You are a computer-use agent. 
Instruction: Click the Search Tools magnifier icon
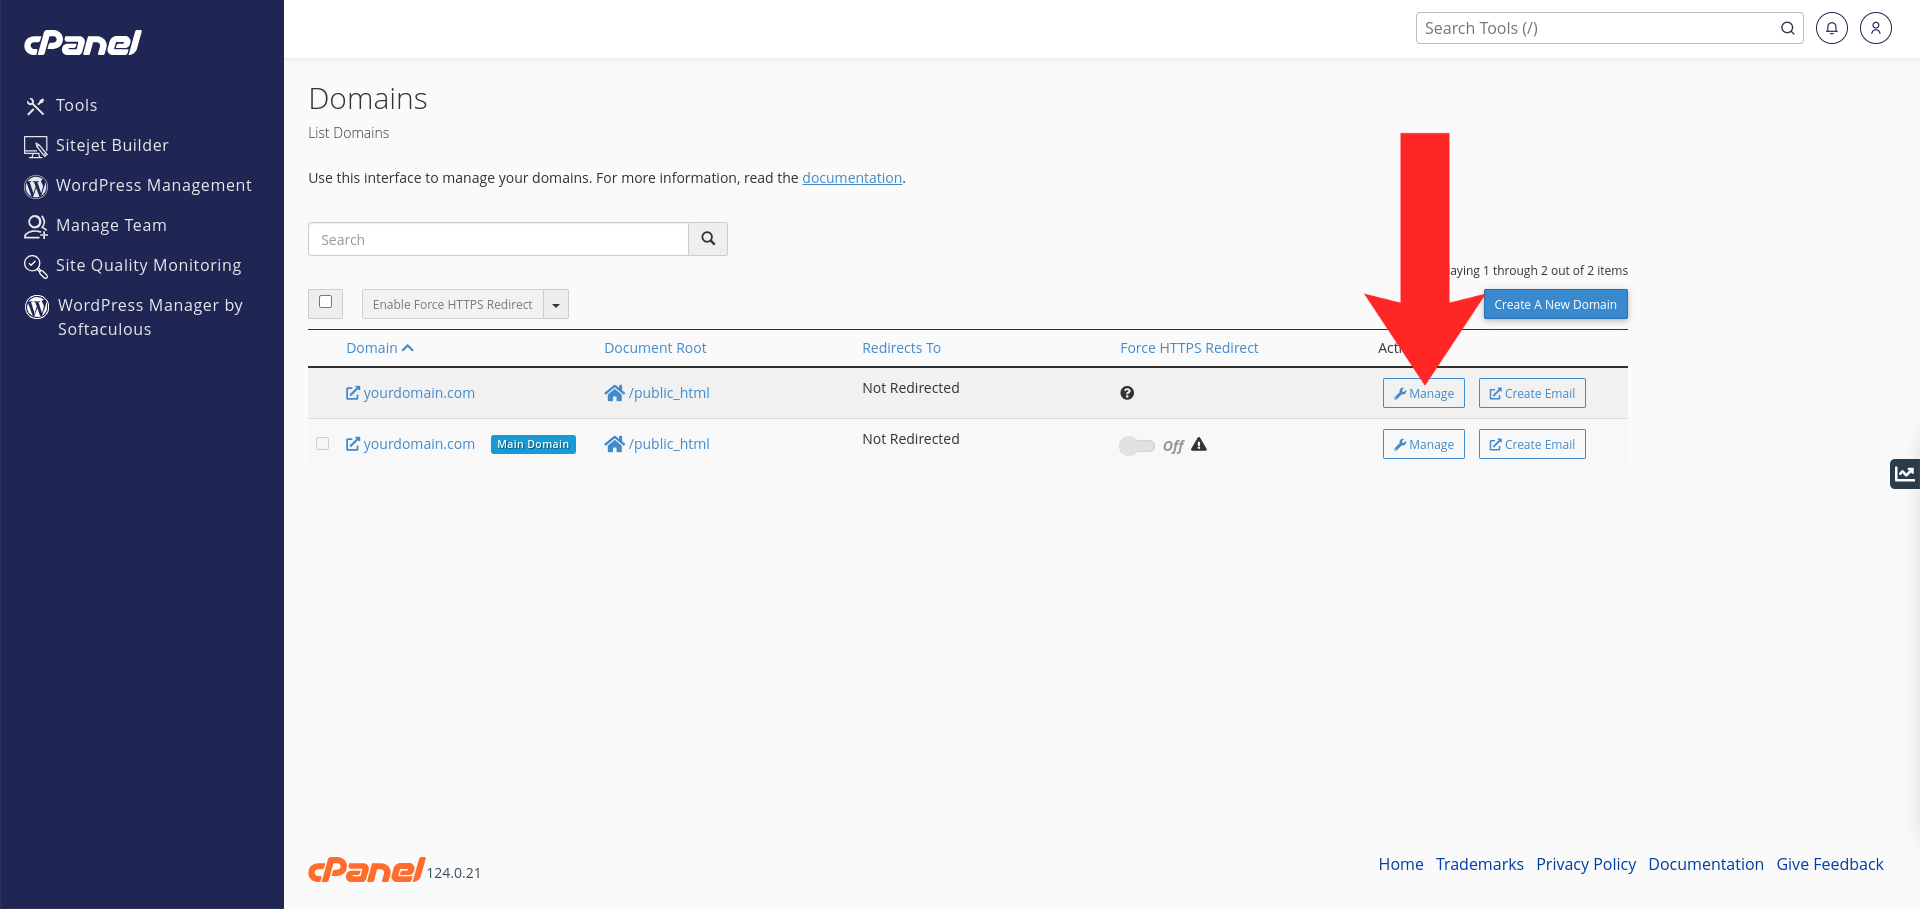tap(1788, 28)
